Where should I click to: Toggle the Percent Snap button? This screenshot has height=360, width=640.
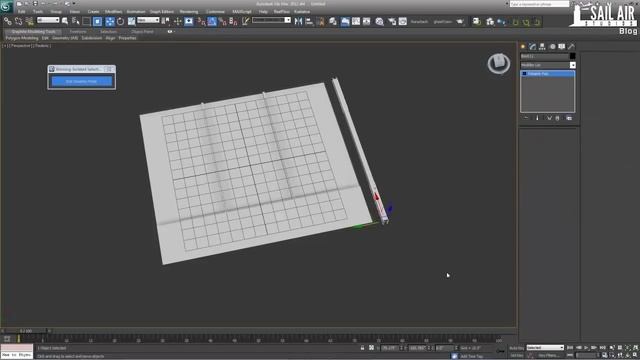tap(222, 21)
